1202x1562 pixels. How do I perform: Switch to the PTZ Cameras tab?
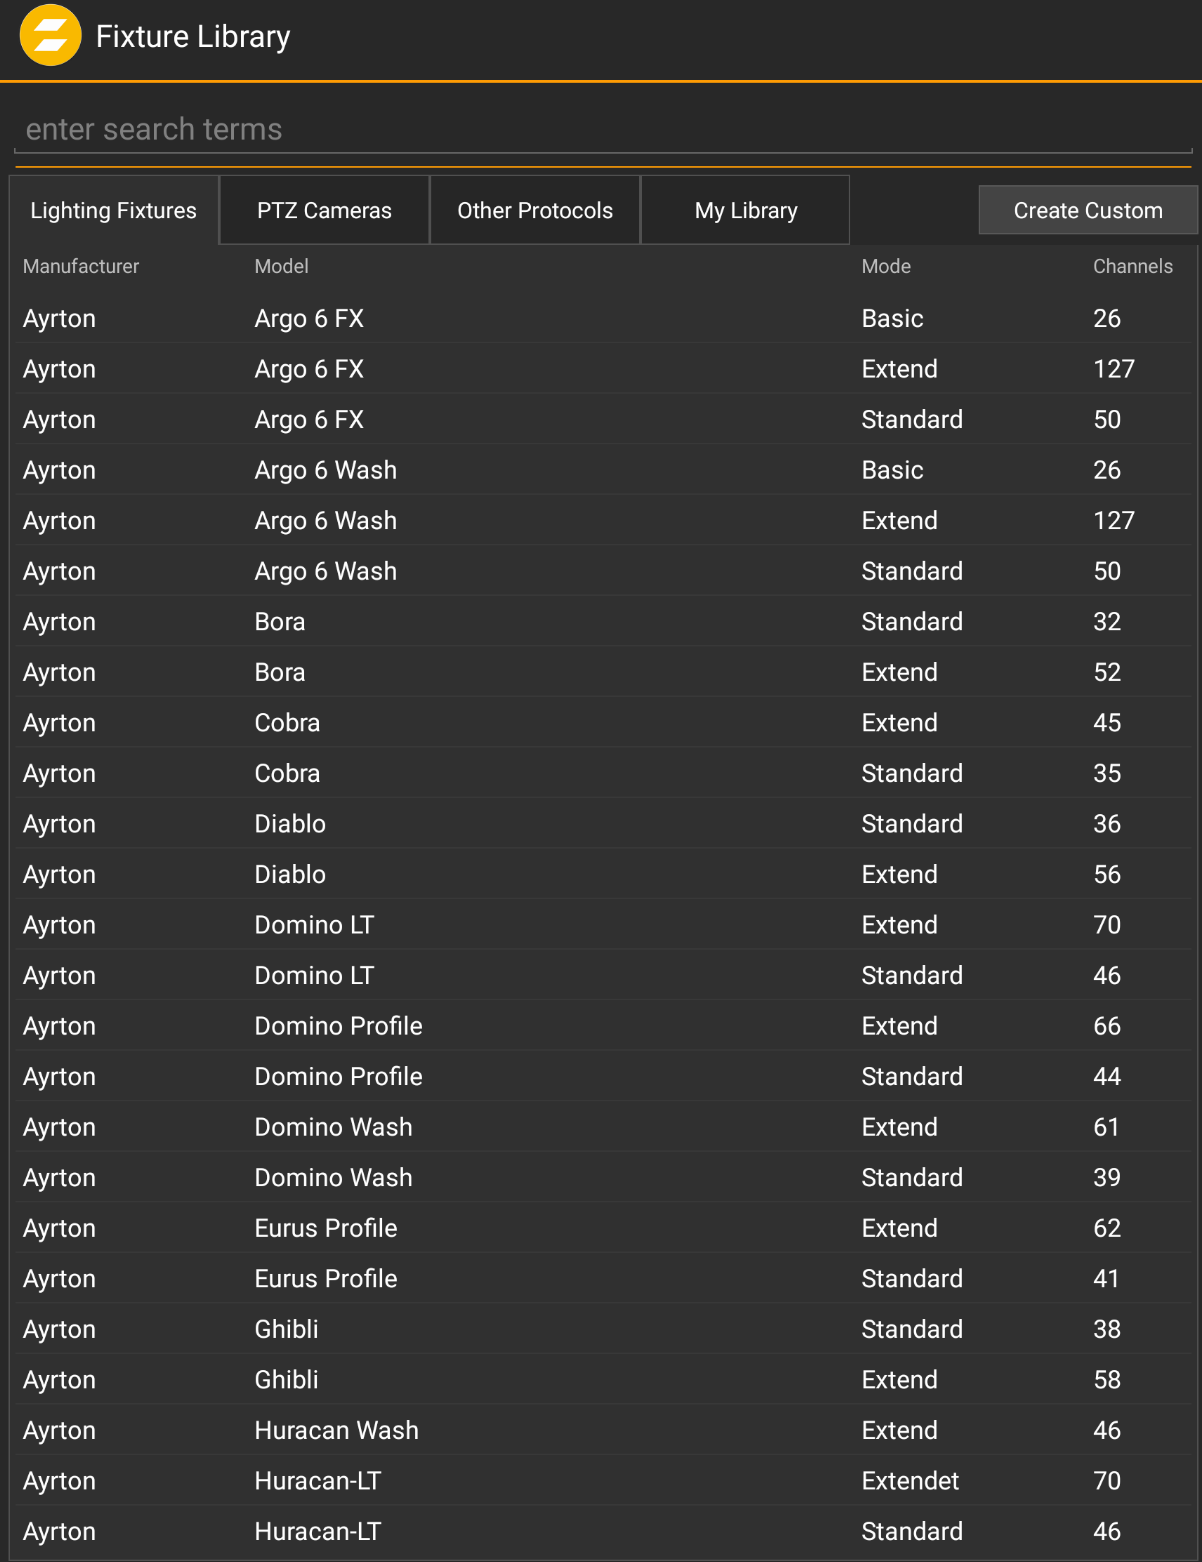[323, 210]
